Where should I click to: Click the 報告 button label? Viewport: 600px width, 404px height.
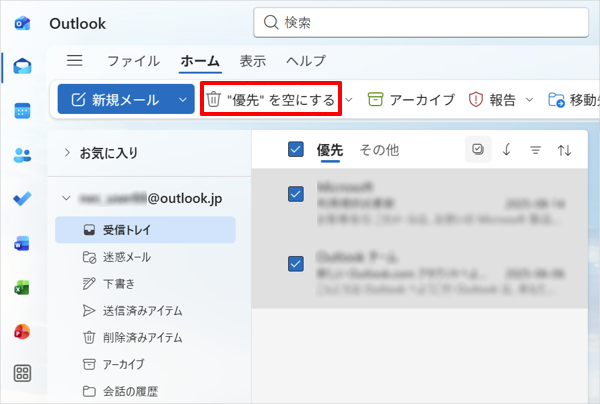[503, 100]
